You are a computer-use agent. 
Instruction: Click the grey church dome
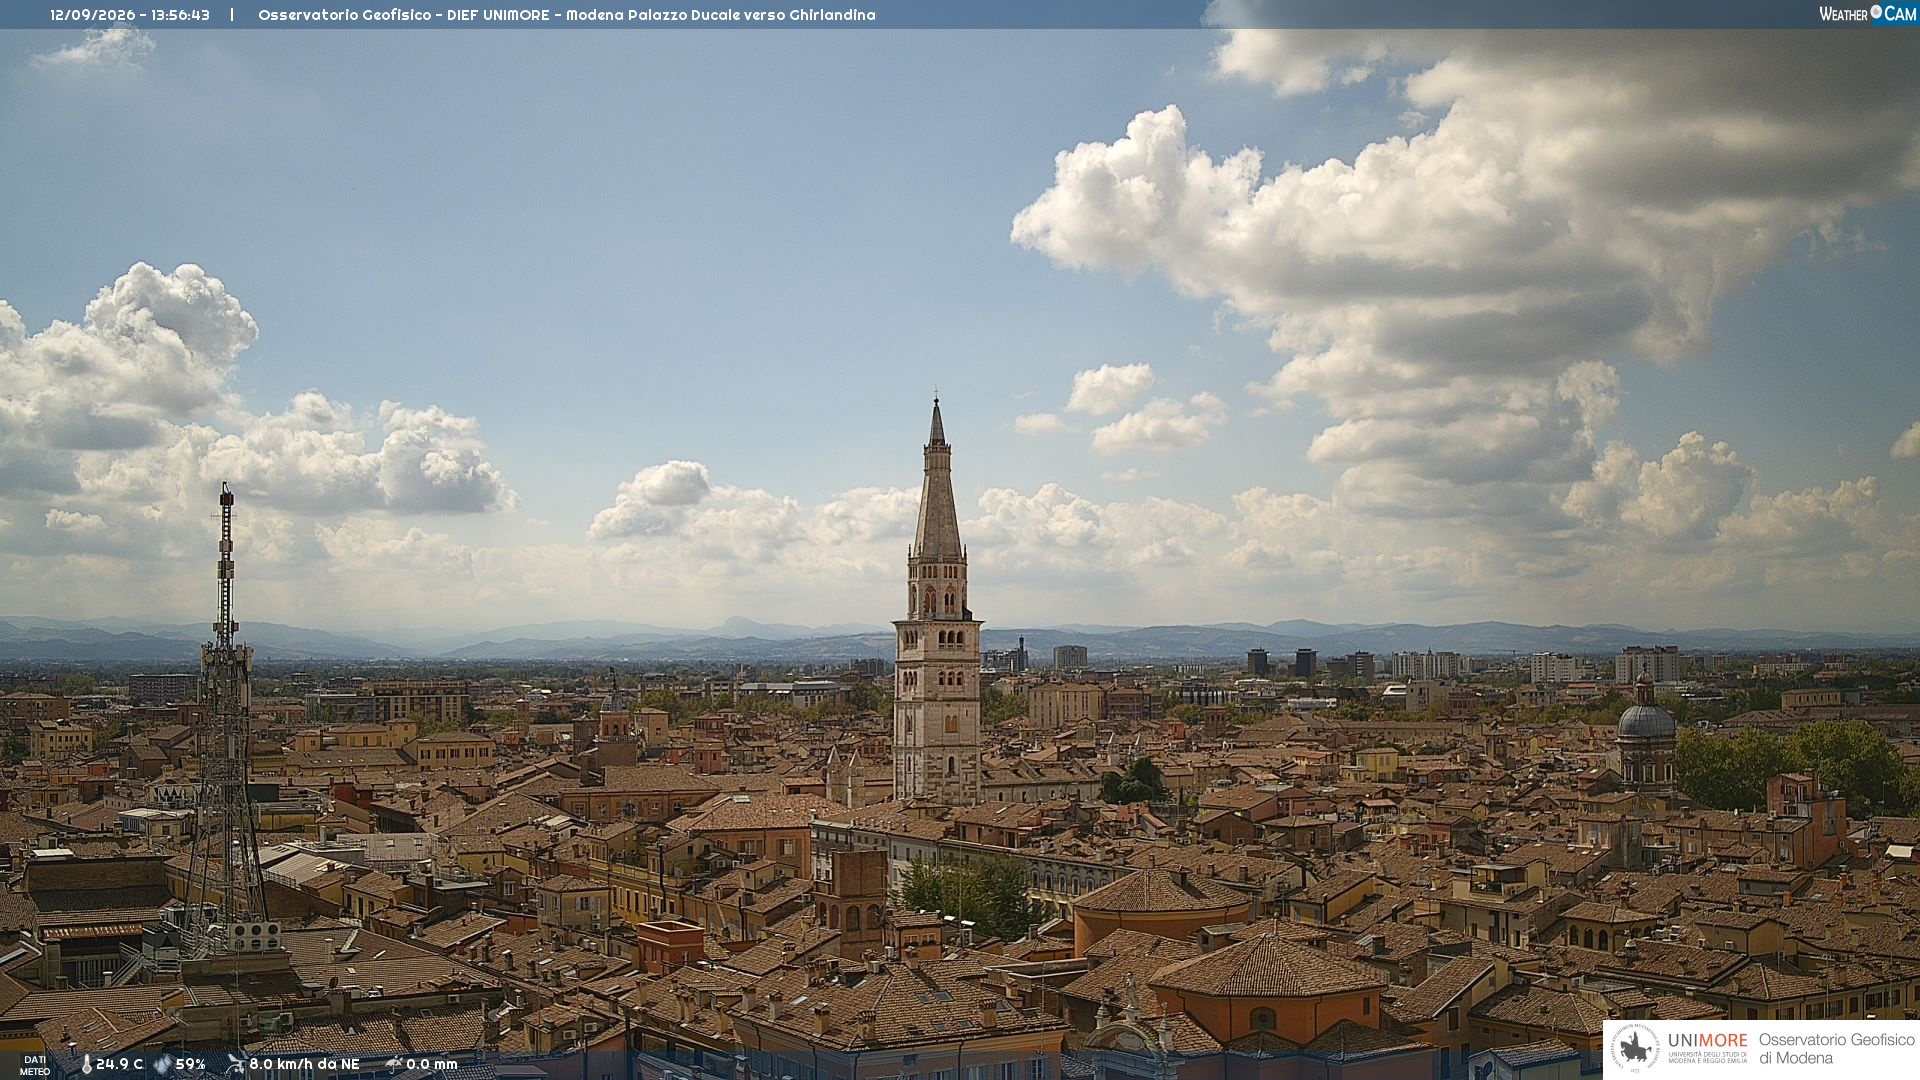pyautogui.click(x=1646, y=720)
